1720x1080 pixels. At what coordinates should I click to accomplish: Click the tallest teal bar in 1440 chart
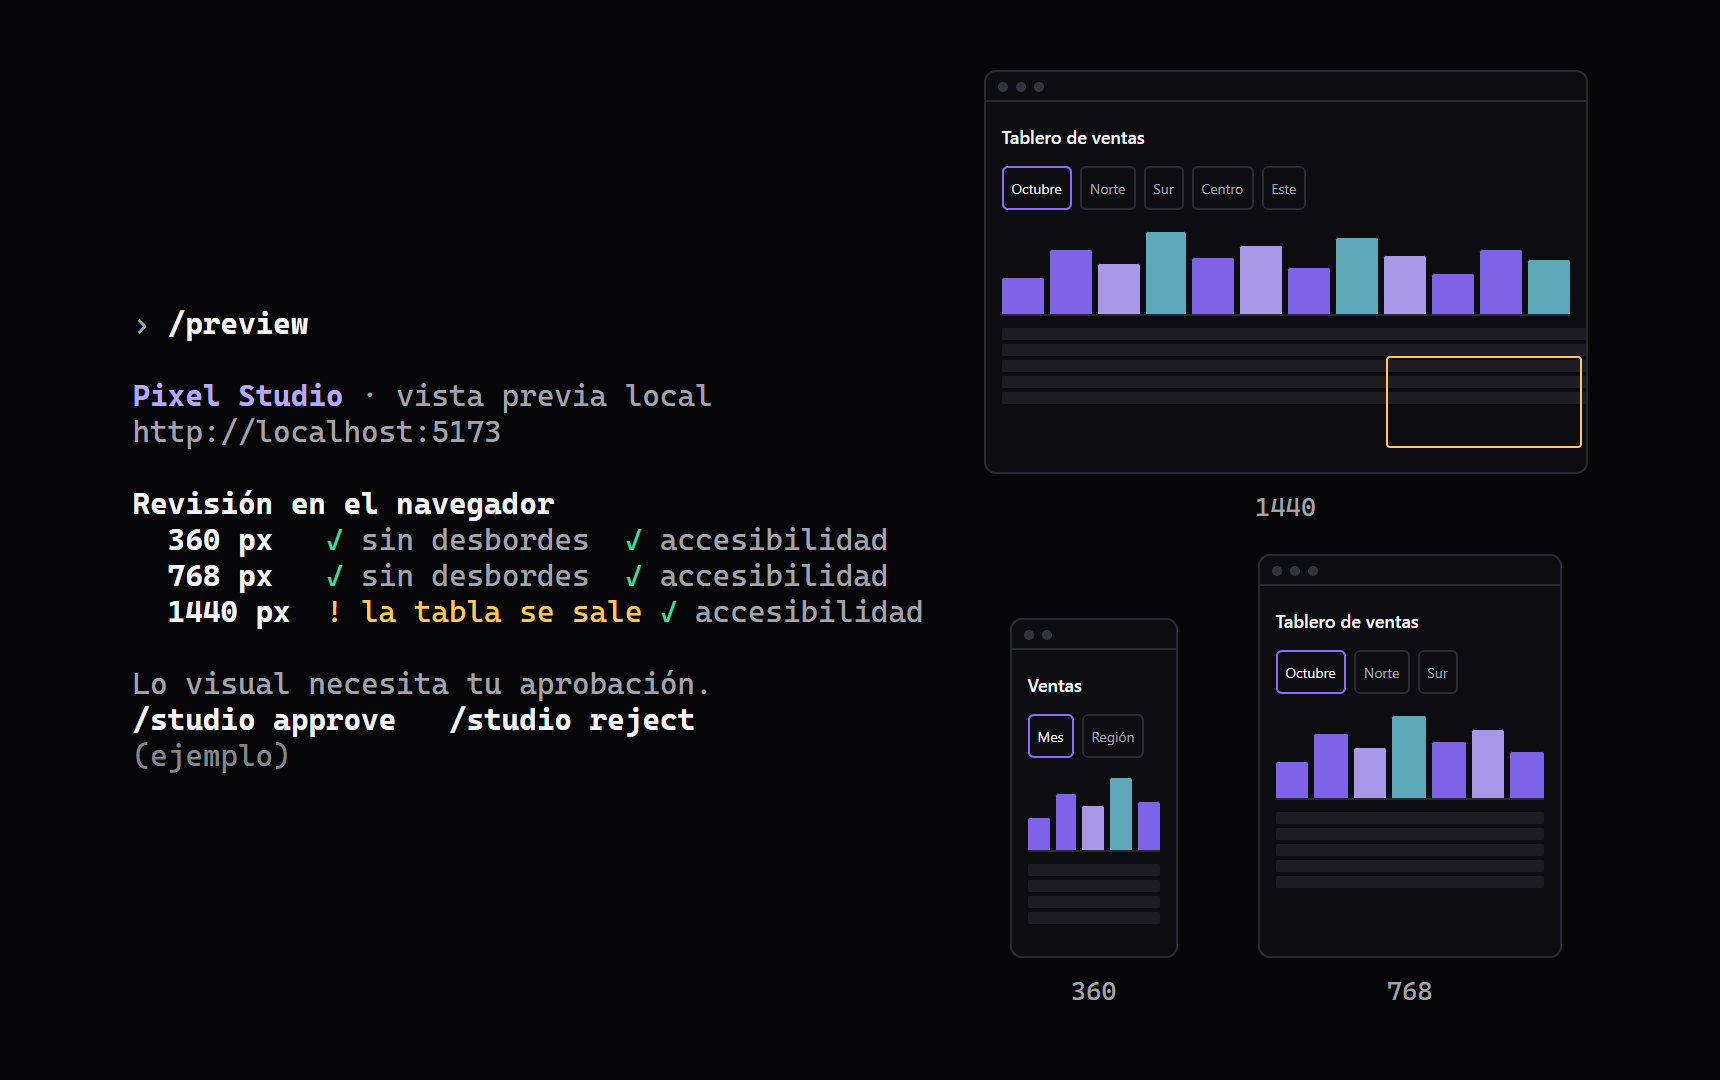coord(1165,273)
